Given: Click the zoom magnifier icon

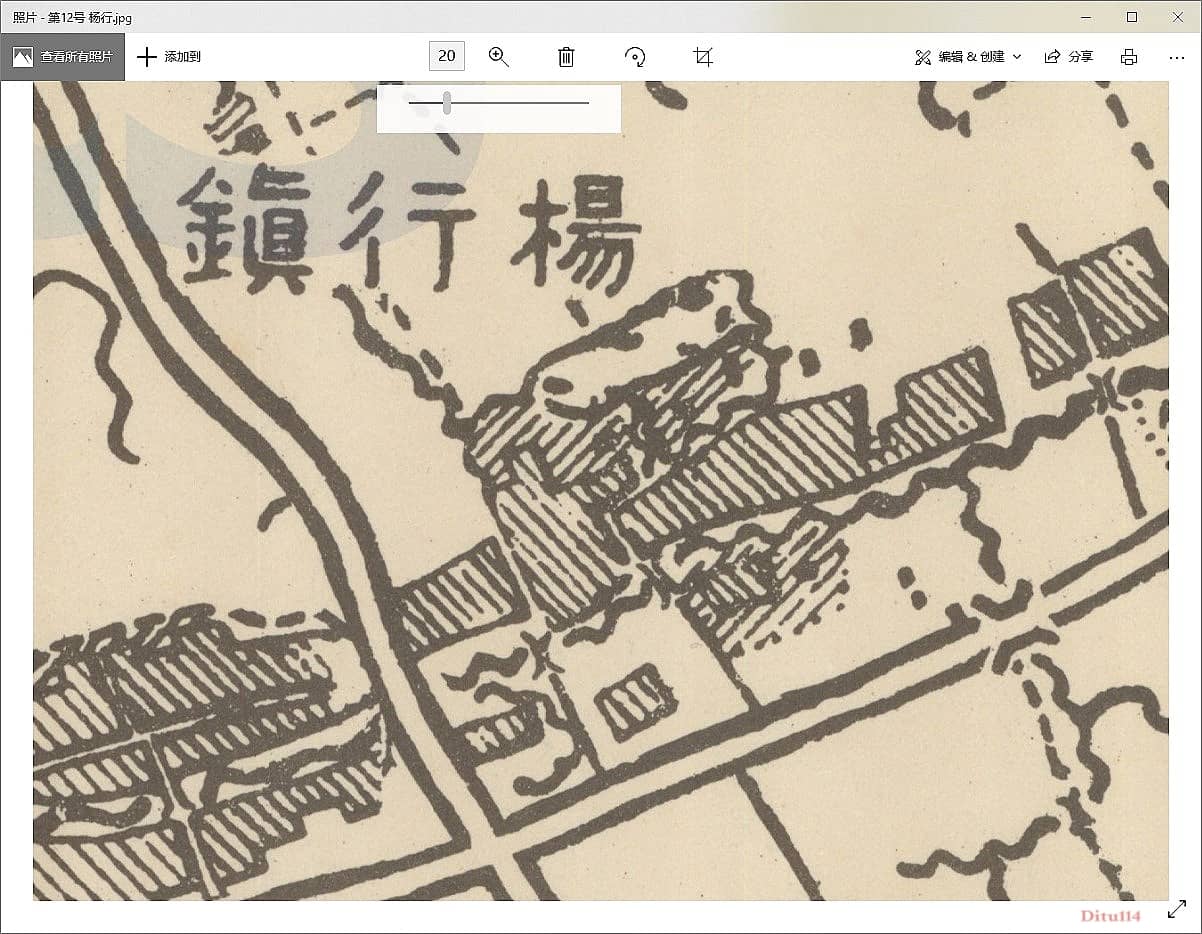Looking at the screenshot, I should (x=498, y=57).
